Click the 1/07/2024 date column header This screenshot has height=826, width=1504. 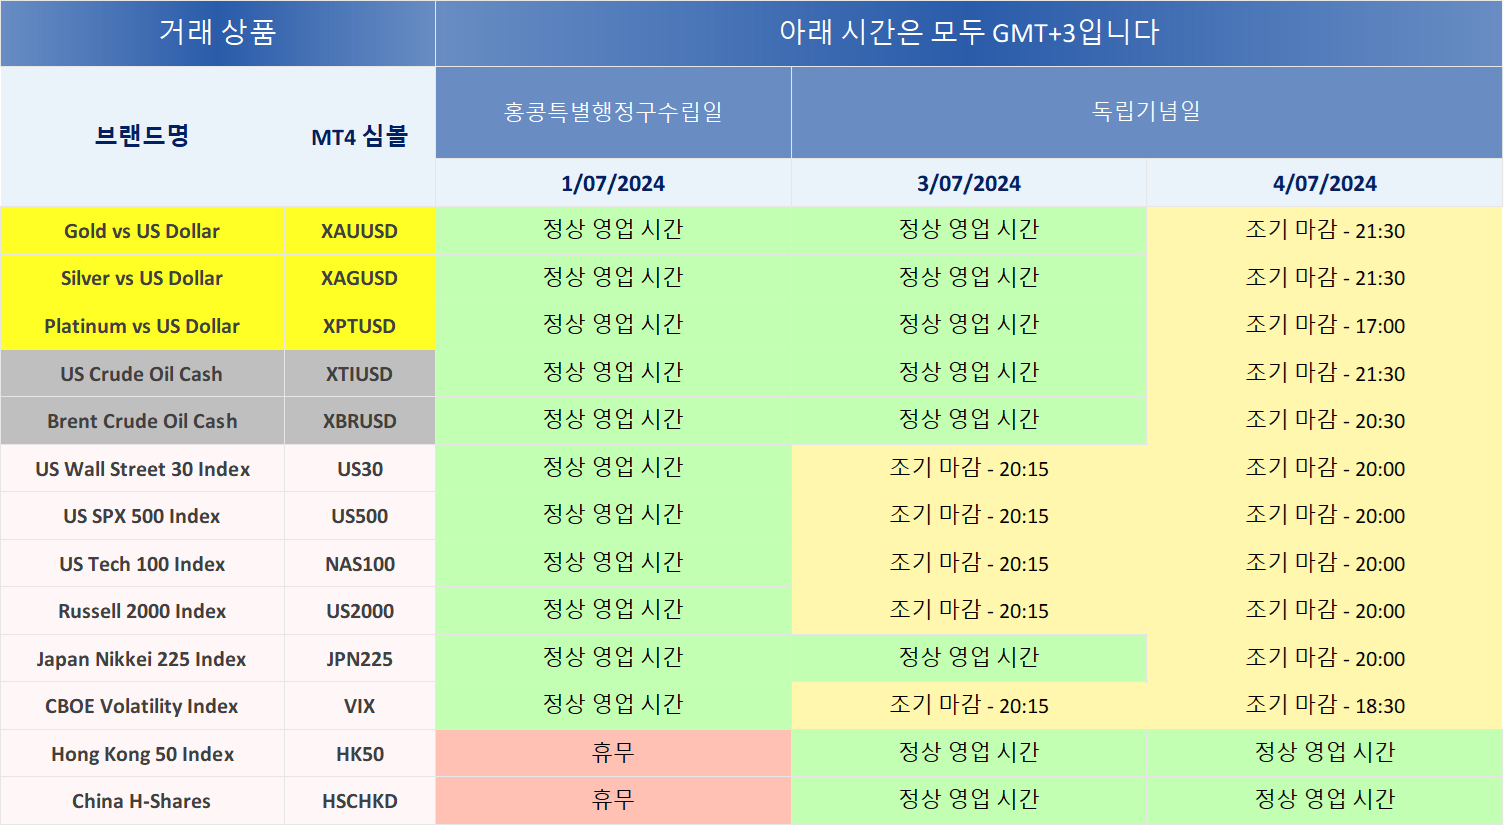pyautogui.click(x=613, y=183)
